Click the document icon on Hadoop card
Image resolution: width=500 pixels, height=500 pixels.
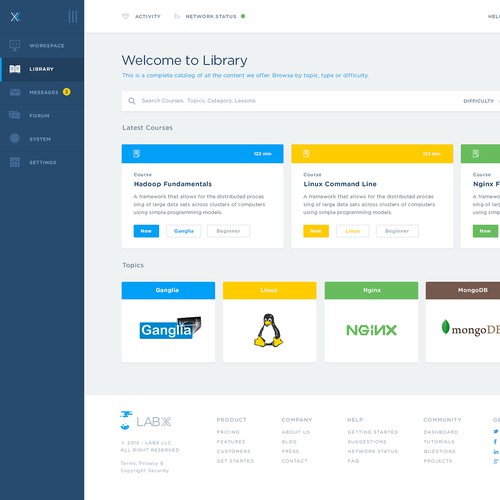136,154
